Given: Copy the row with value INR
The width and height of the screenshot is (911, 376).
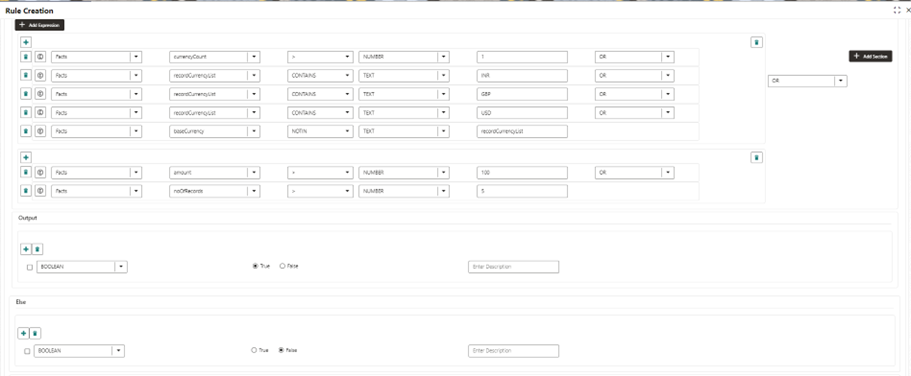Looking at the screenshot, I should [40, 76].
